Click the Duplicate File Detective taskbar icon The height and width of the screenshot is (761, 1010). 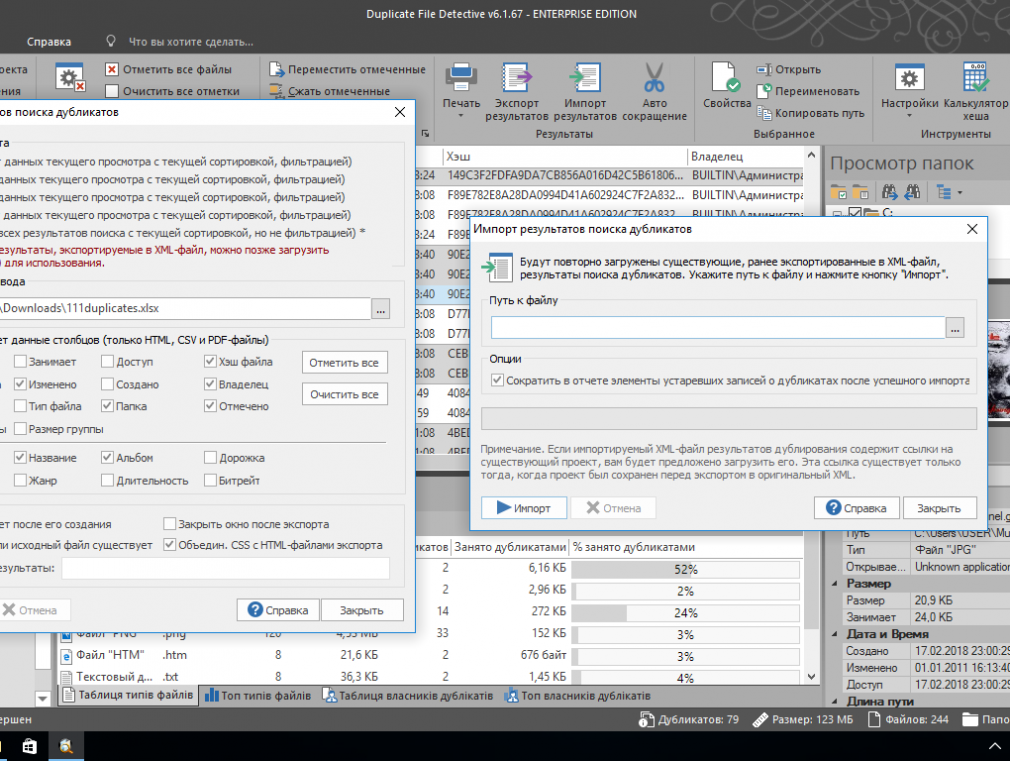66,746
